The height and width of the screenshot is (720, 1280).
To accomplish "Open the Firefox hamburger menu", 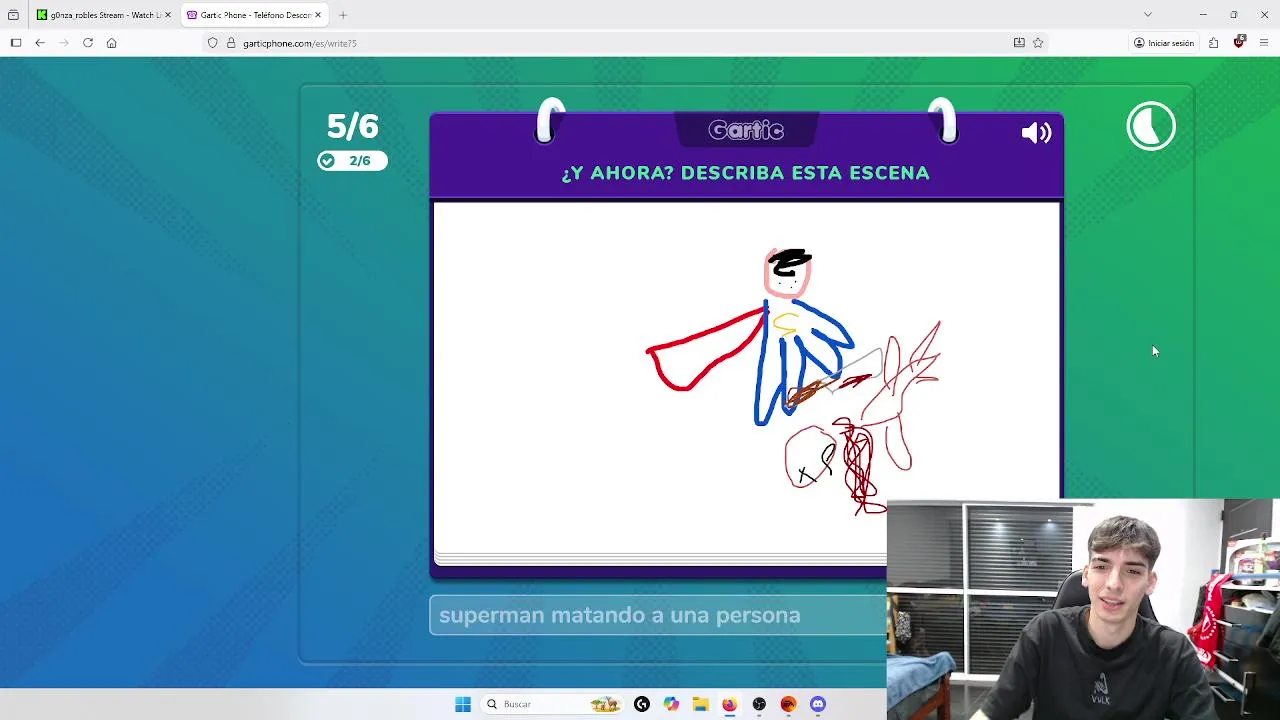I will point(1264,43).
